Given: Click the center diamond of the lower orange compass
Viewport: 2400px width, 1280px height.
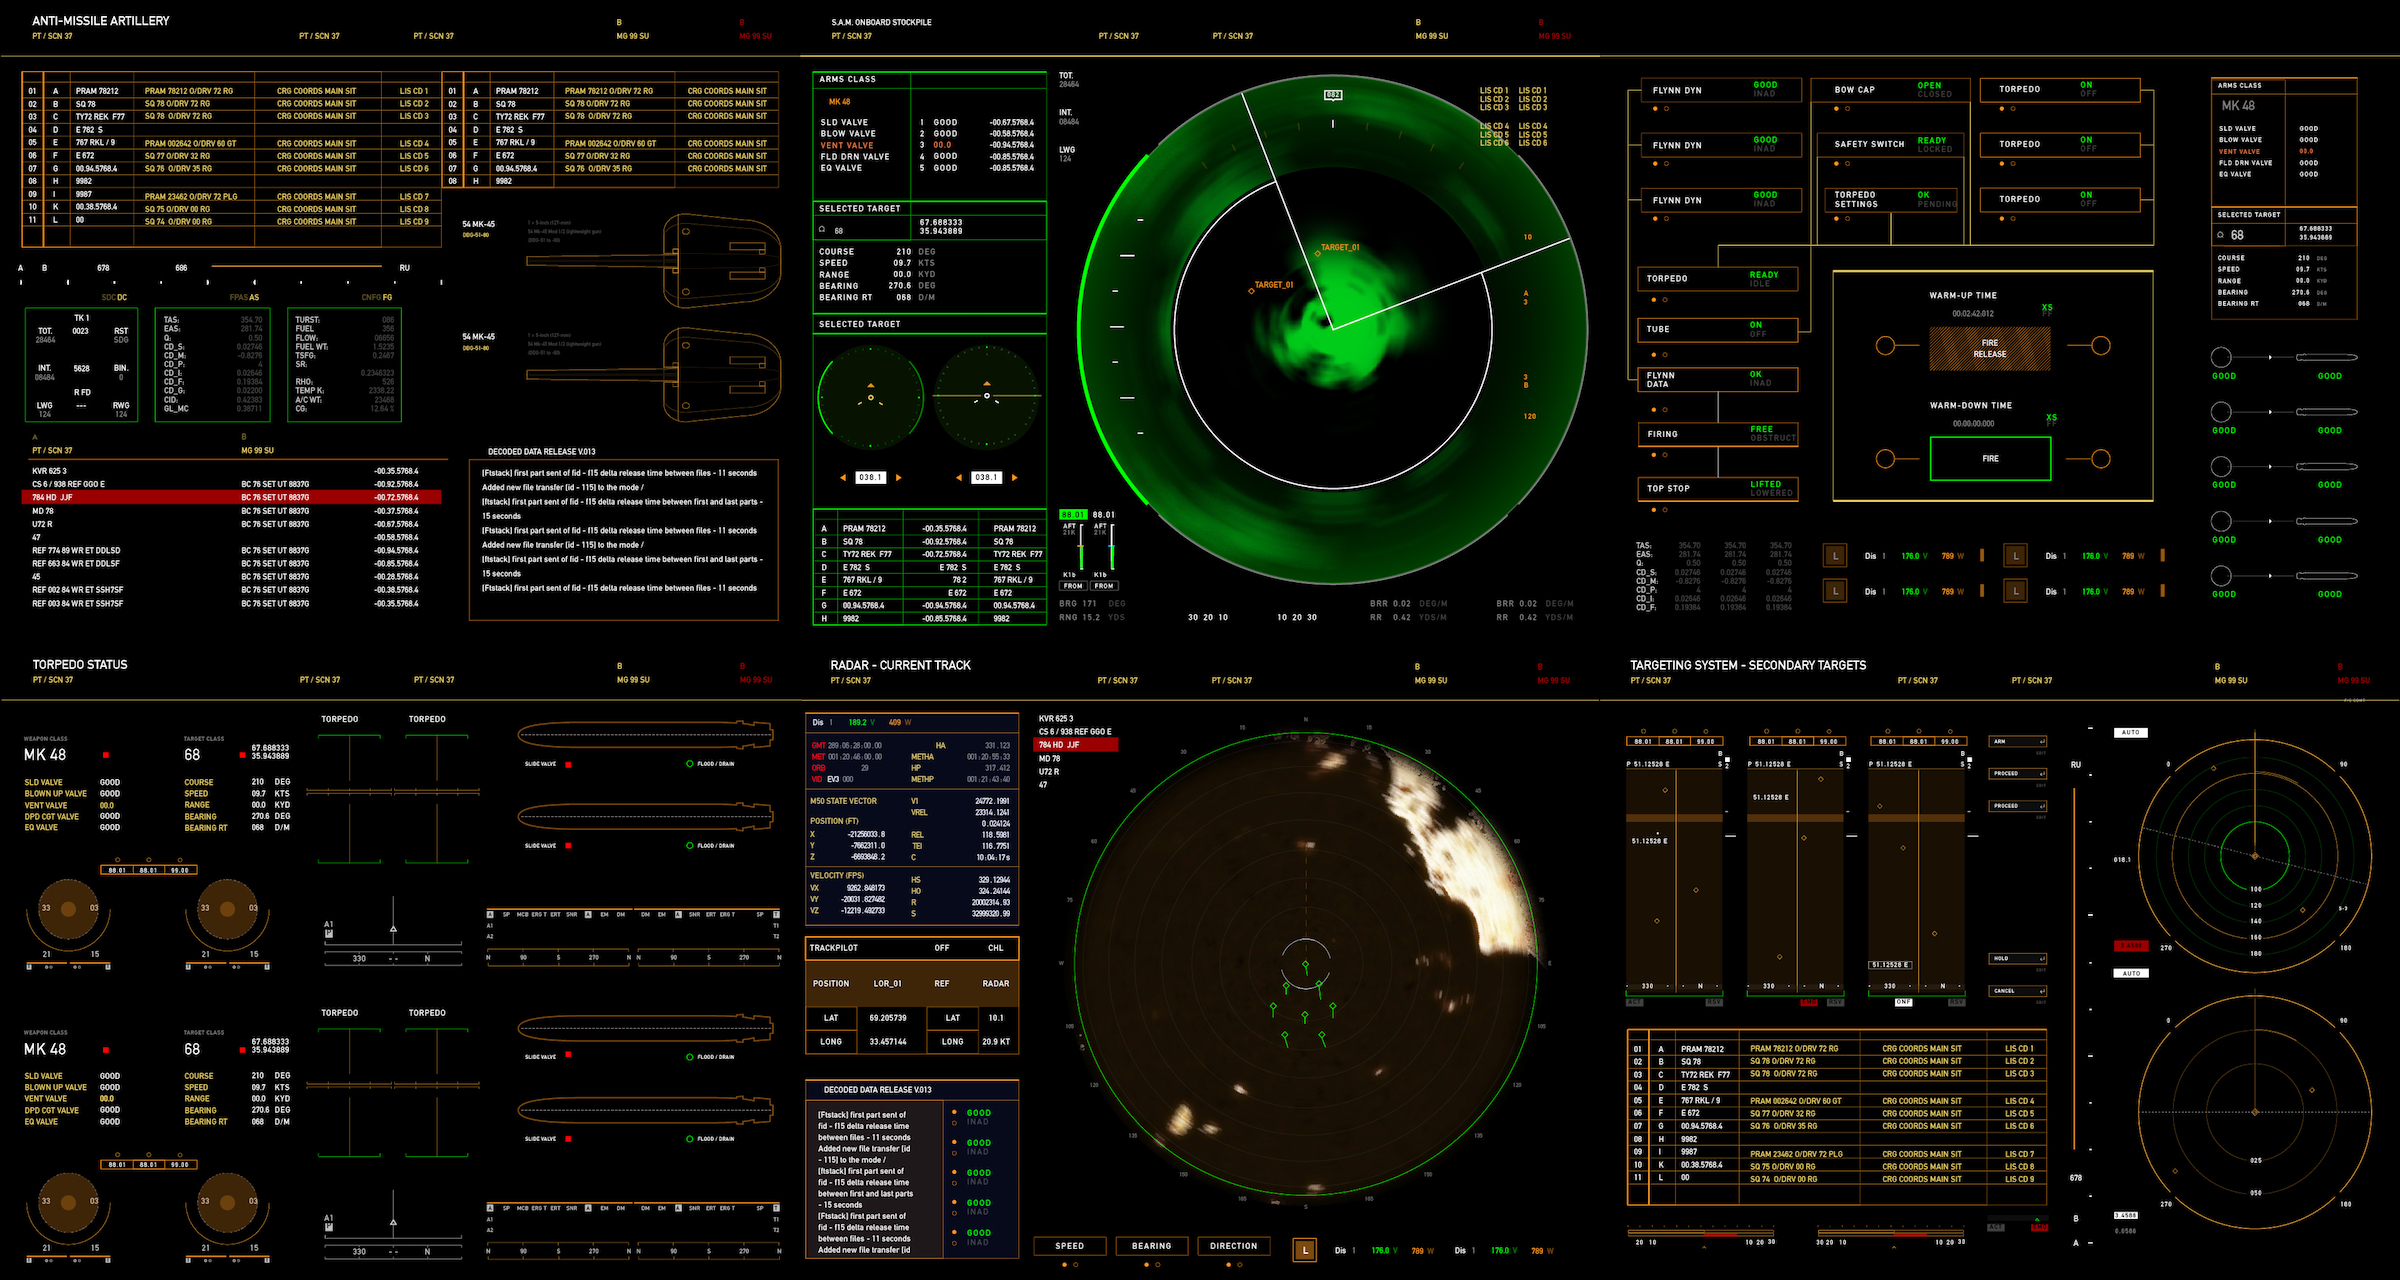Looking at the screenshot, I should (x=2255, y=1112).
